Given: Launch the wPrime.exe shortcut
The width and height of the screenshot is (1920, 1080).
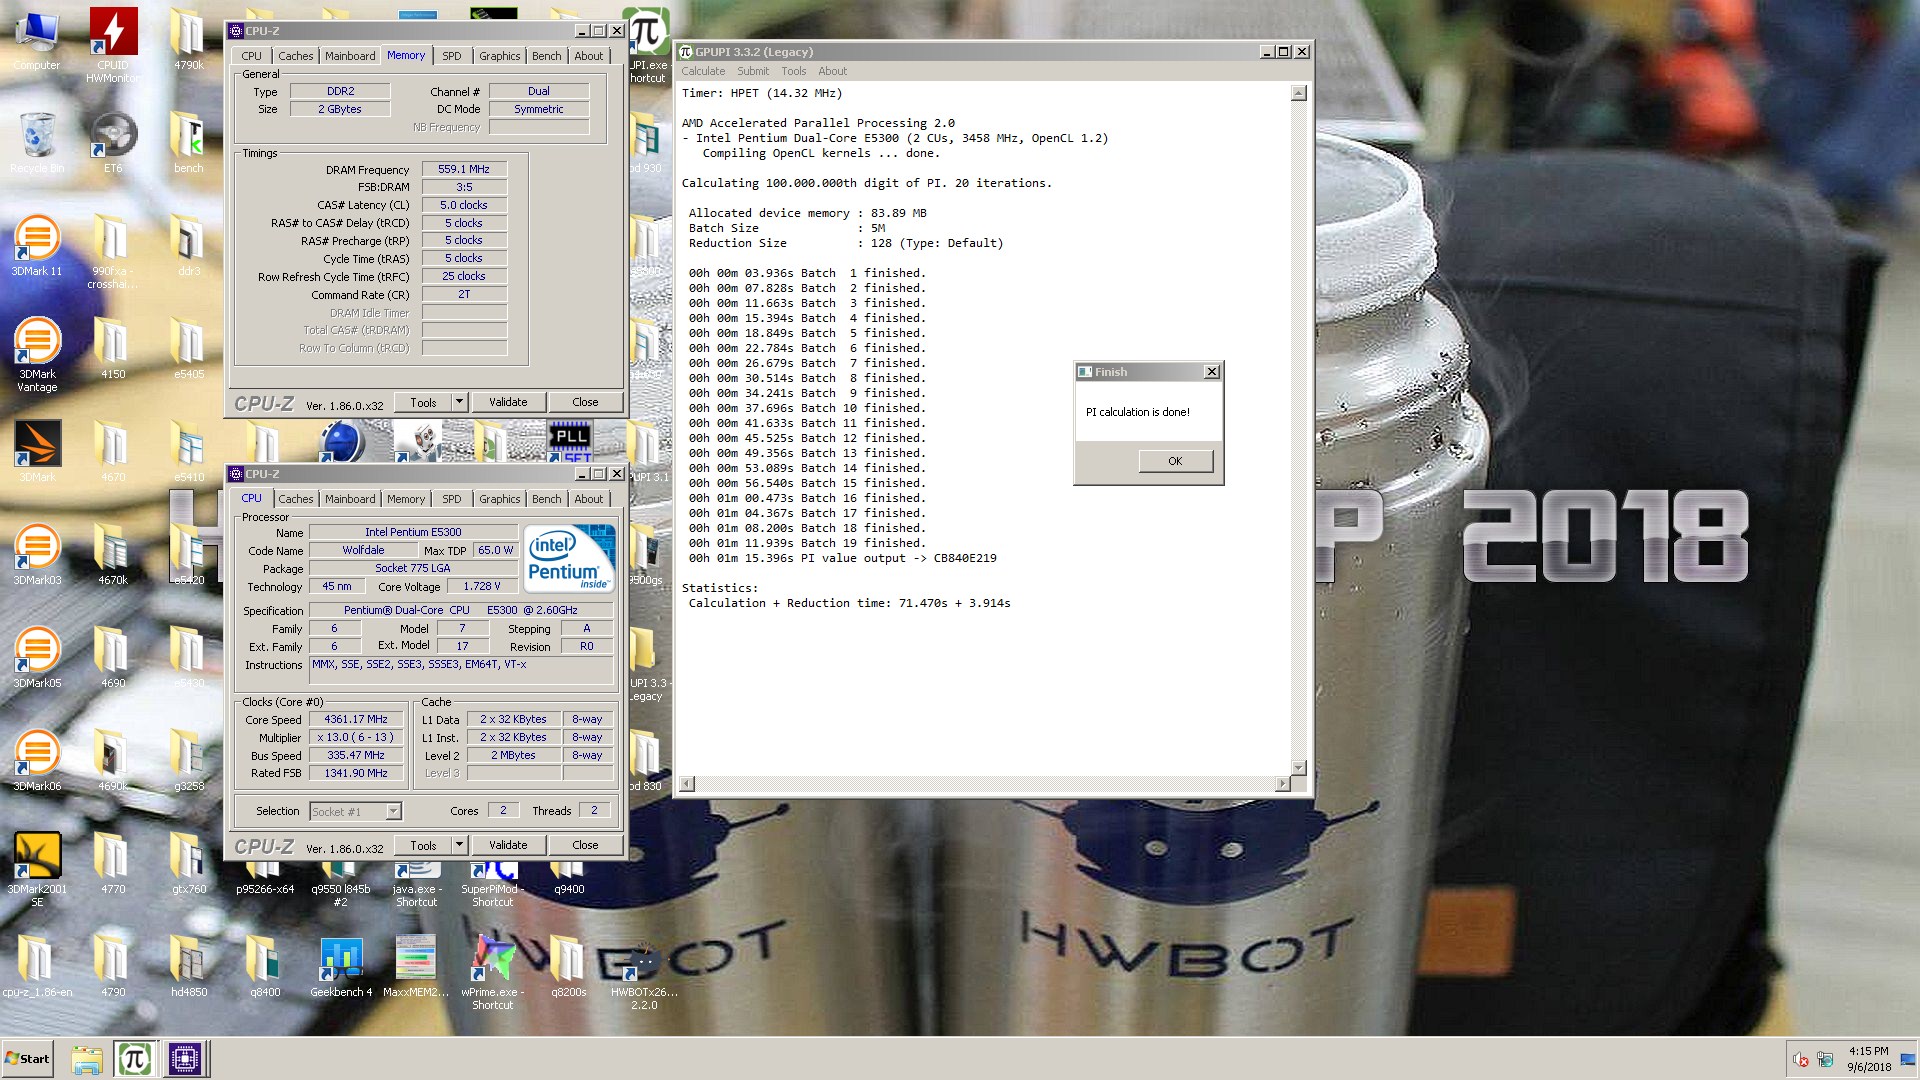Looking at the screenshot, I should [493, 973].
